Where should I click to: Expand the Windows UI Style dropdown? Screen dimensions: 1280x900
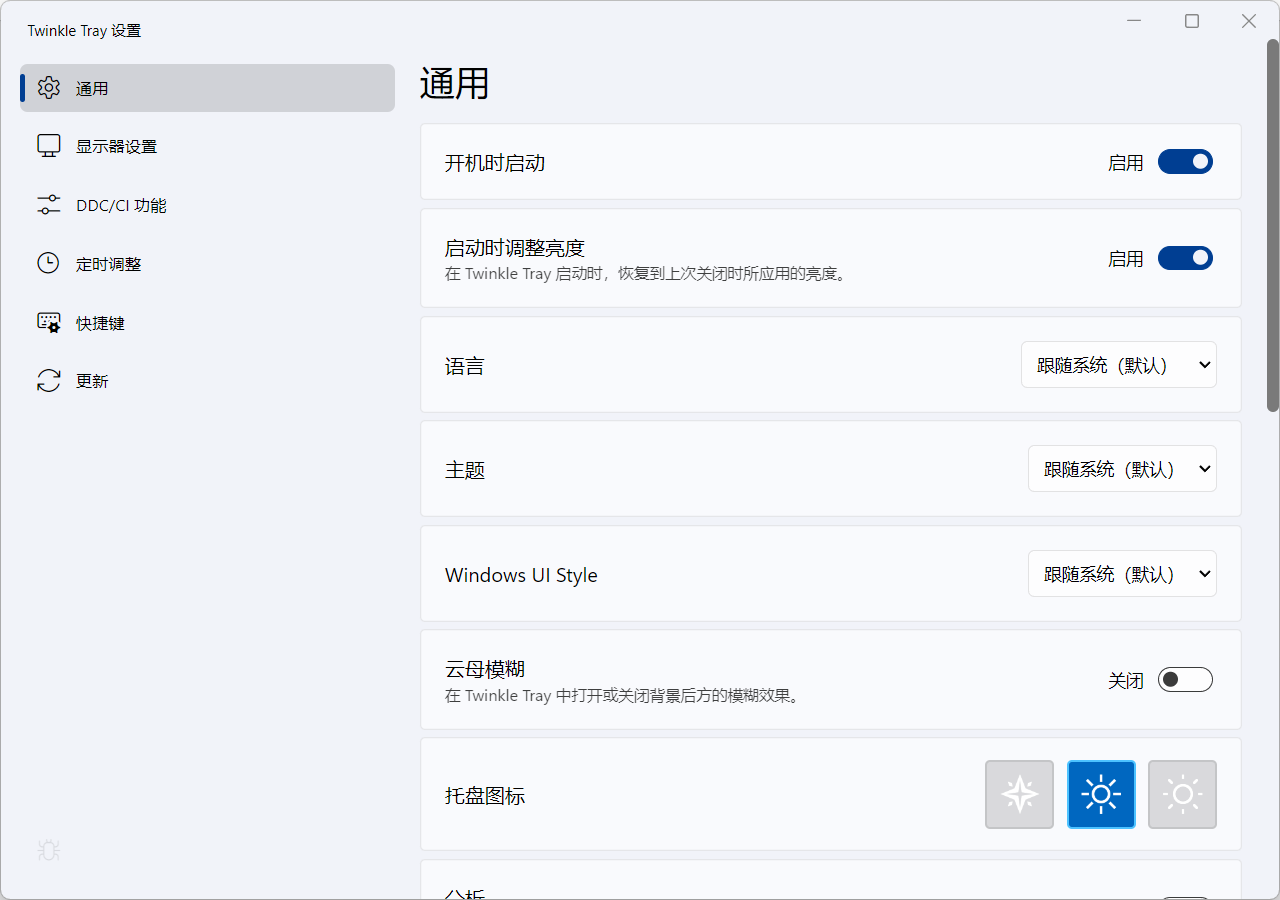point(1122,574)
